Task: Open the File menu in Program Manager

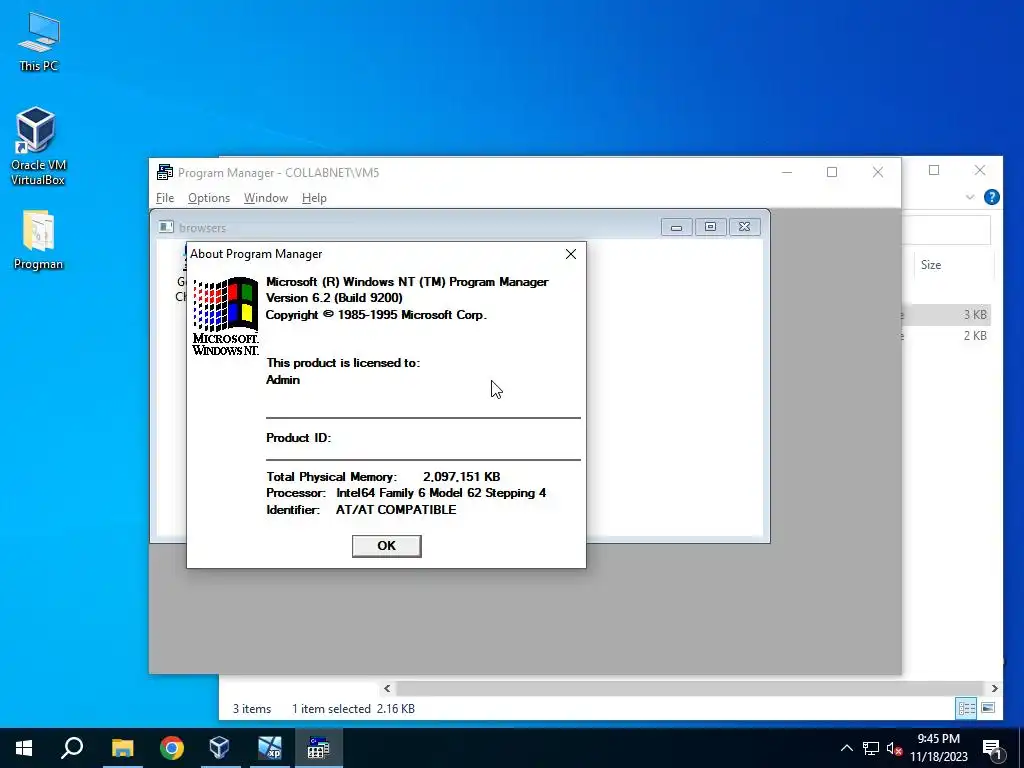Action: [165, 198]
